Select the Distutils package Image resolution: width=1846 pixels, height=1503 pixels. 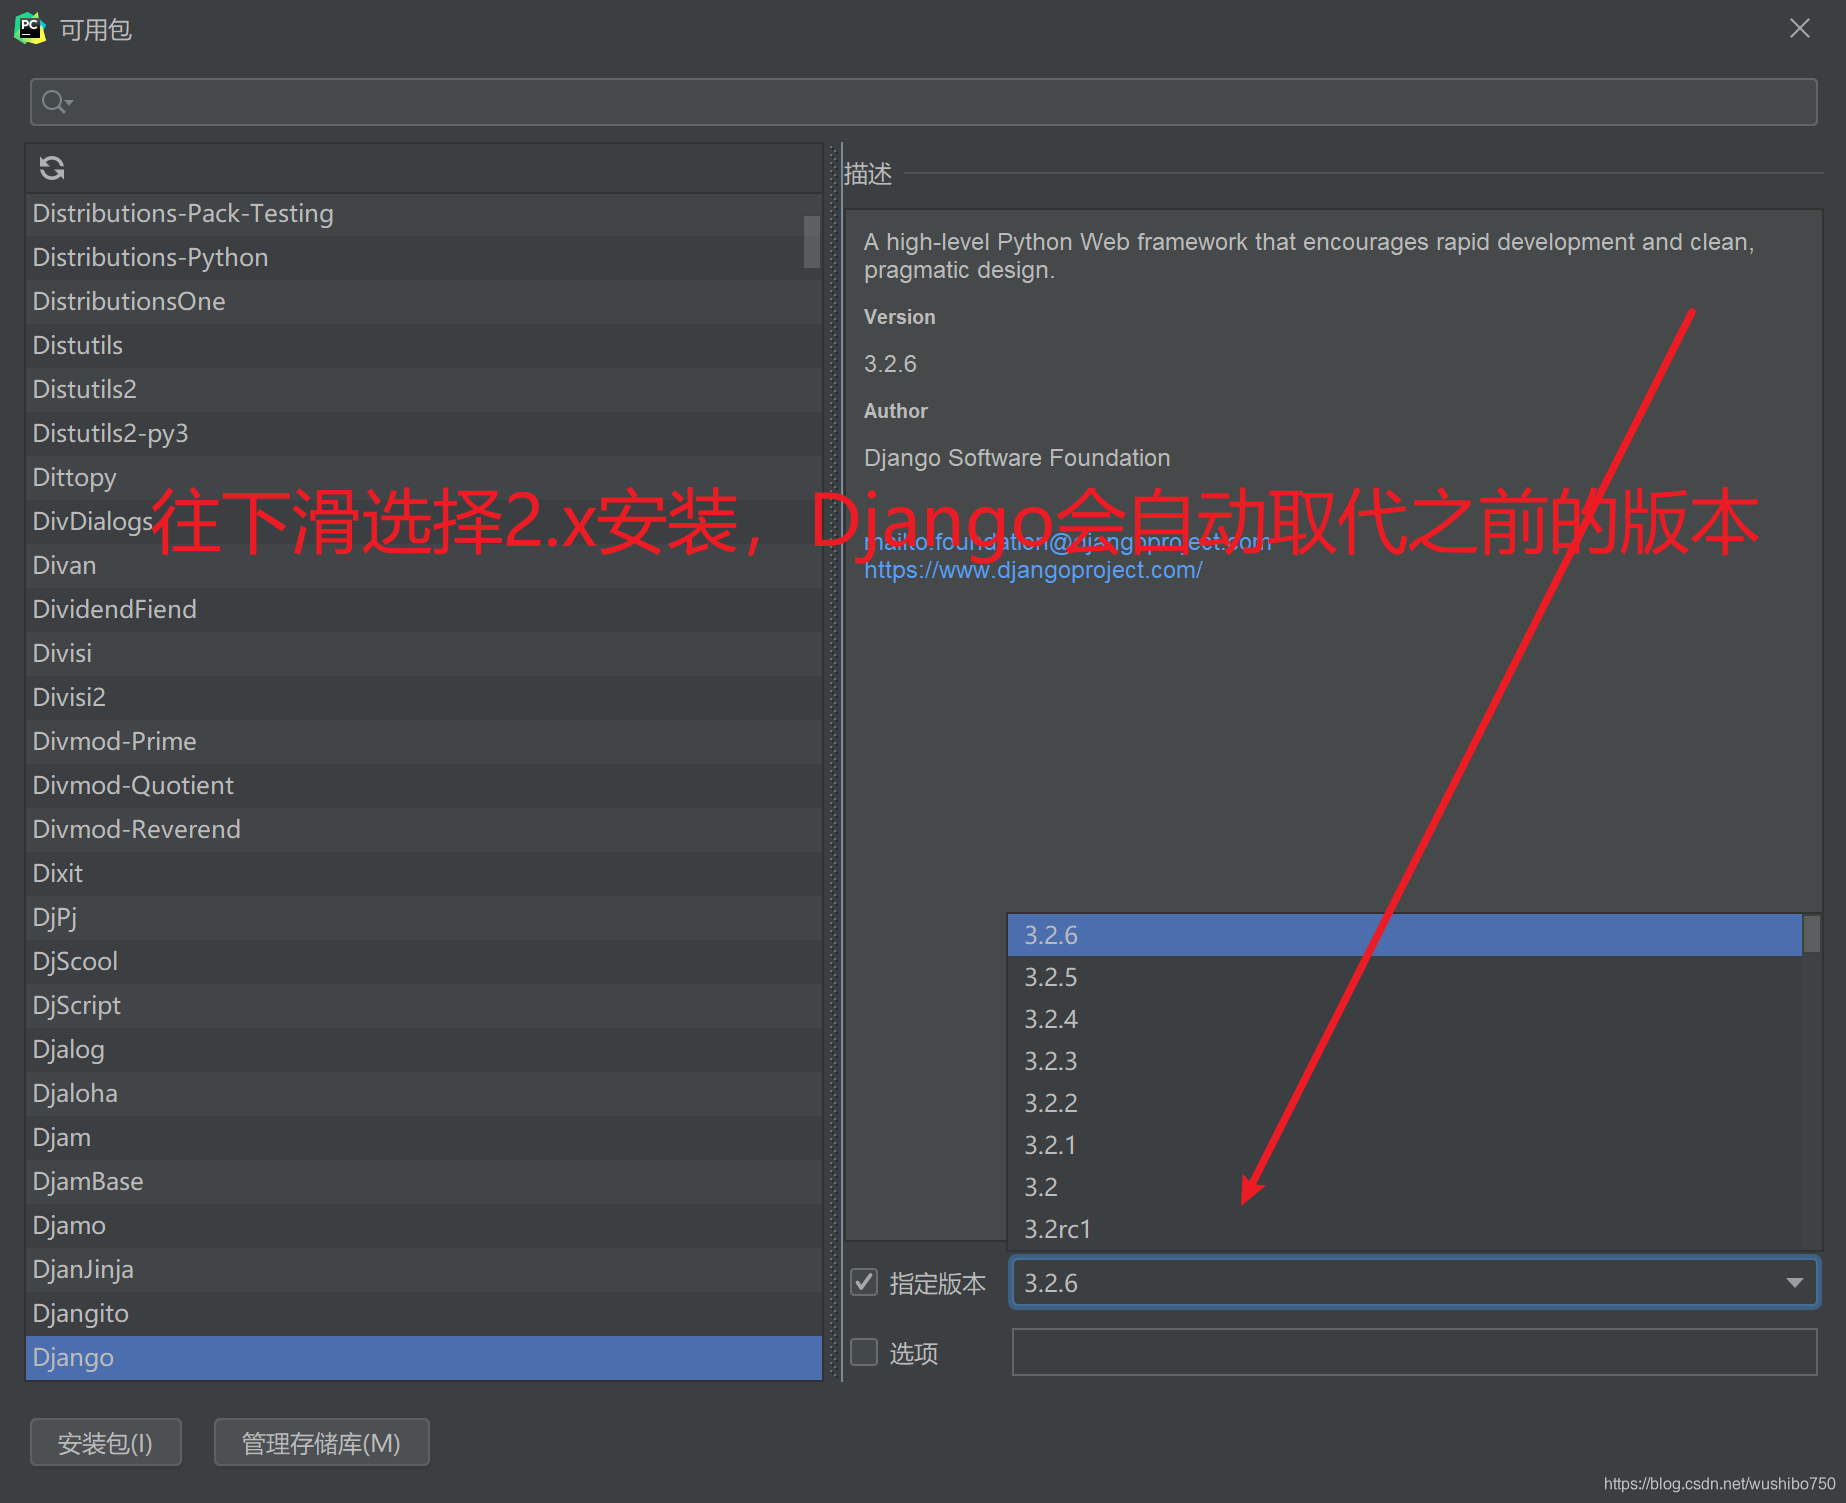tap(424, 346)
